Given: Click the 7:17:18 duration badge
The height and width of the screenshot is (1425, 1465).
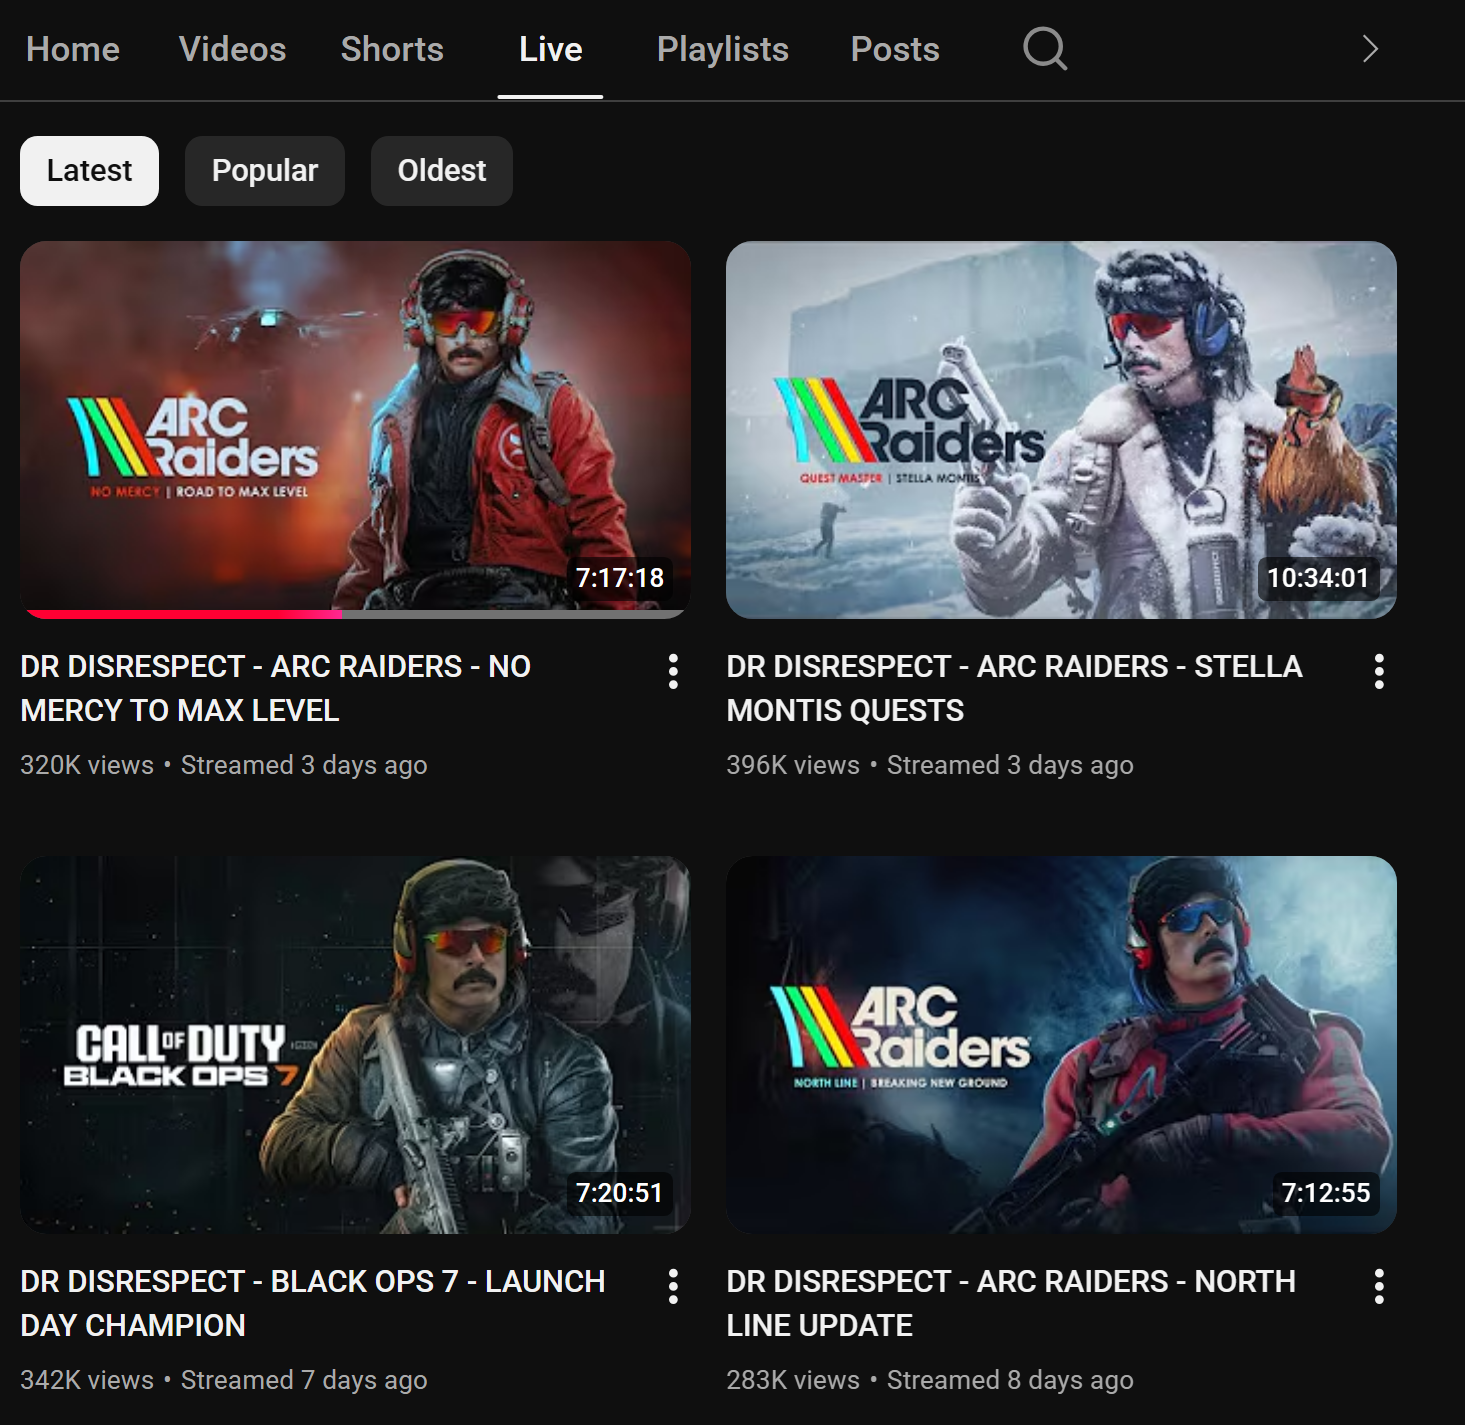Looking at the screenshot, I should [x=620, y=578].
